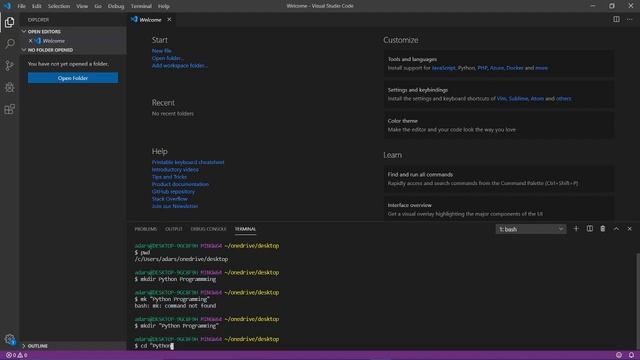The width and height of the screenshot is (640, 360).
Task: Switch to the Debug Console tab
Action: (208, 229)
